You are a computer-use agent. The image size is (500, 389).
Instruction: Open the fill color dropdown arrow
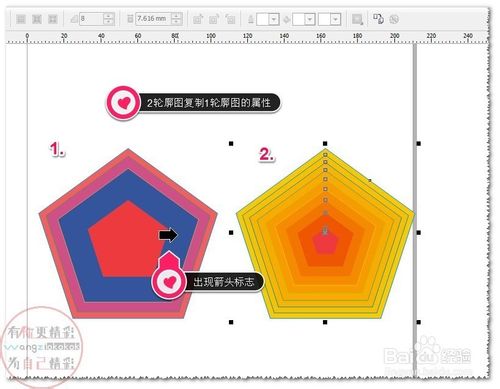310,19
